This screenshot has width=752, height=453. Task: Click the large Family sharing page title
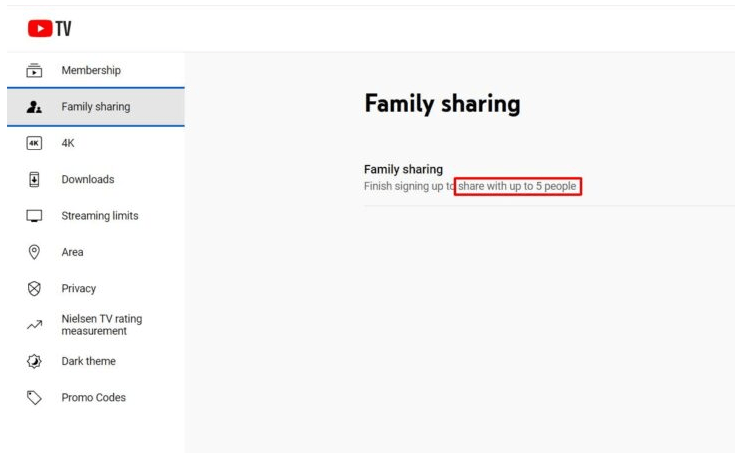click(x=442, y=104)
